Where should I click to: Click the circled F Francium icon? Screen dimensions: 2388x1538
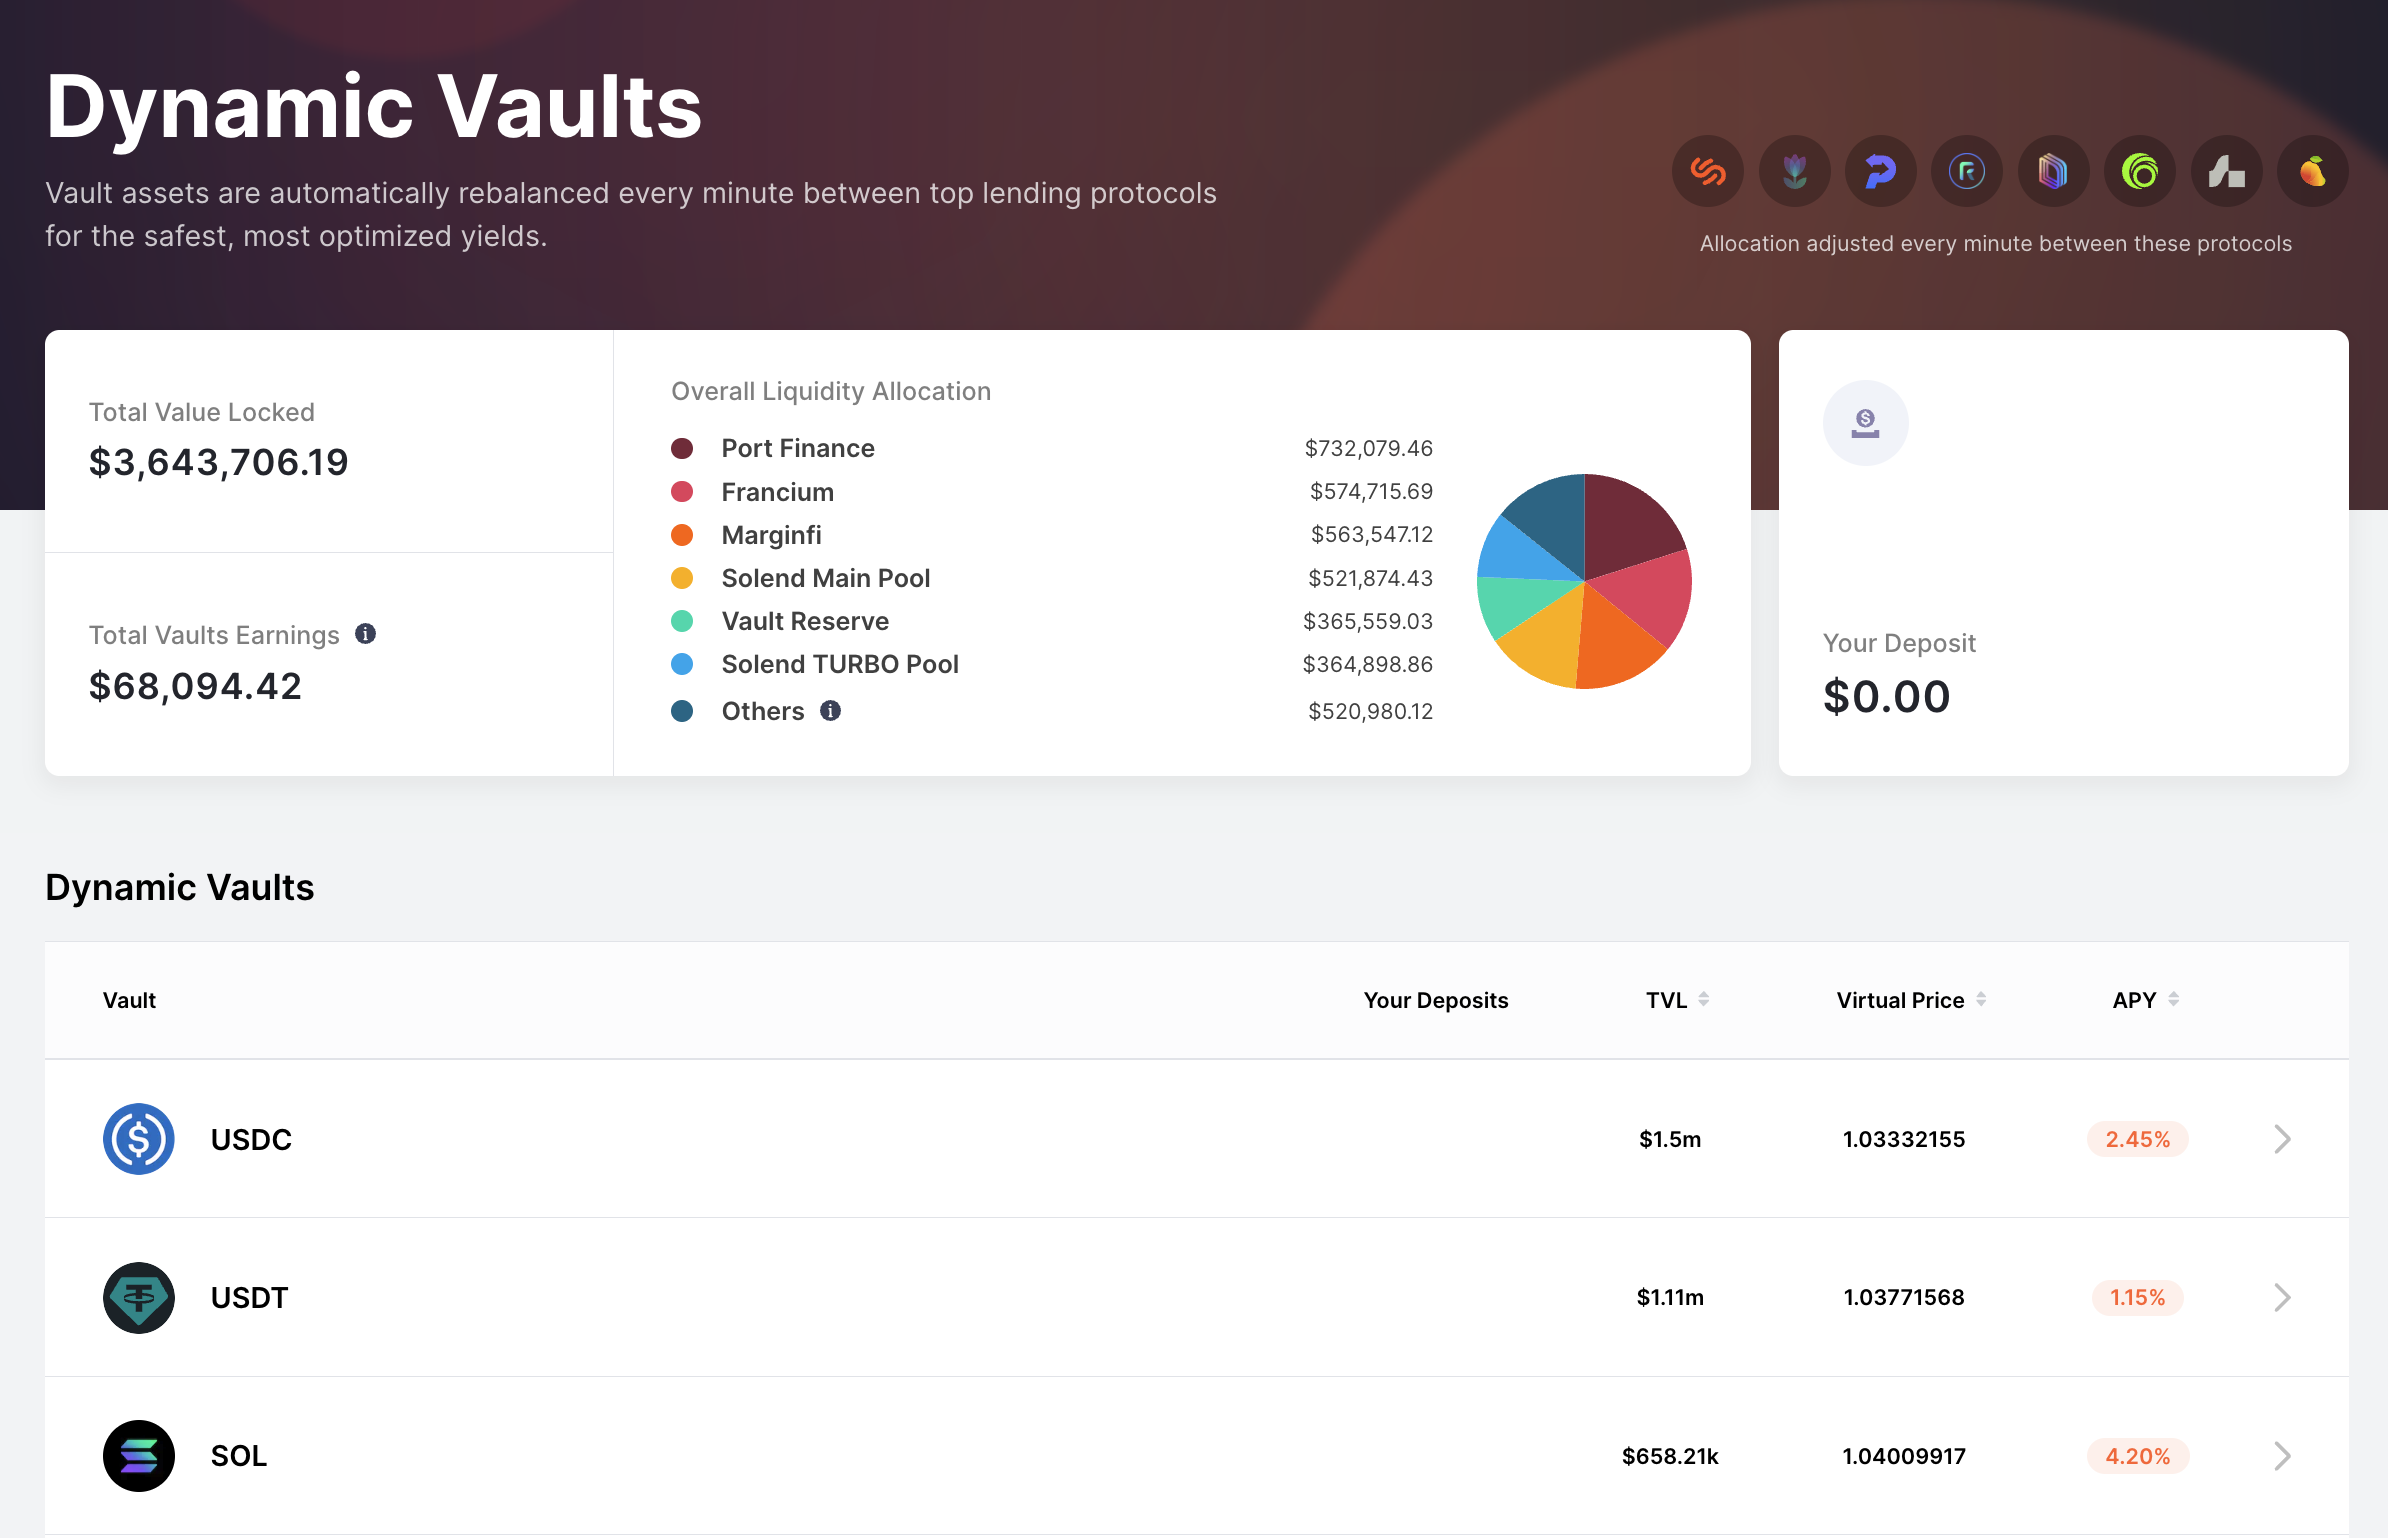pyautogui.click(x=1967, y=172)
